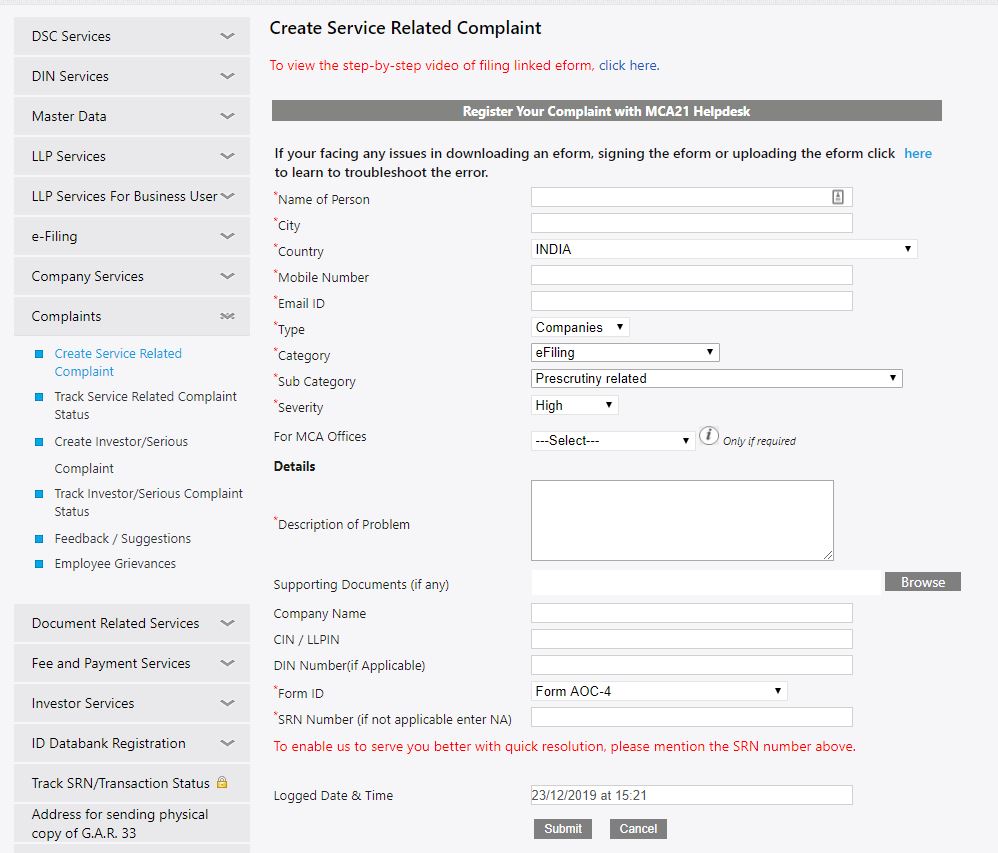Open the Country dropdown showing INDIA
998x853 pixels.
tap(724, 249)
